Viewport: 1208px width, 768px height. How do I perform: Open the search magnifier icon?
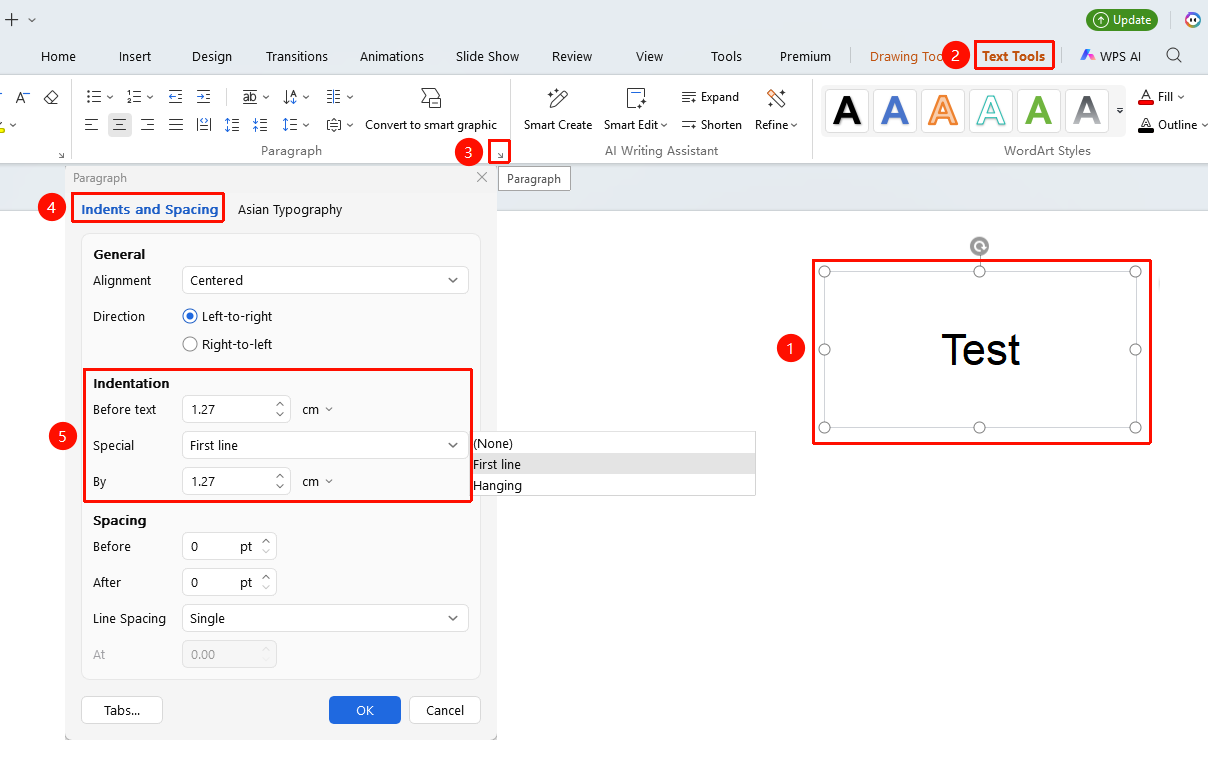[x=1175, y=56]
